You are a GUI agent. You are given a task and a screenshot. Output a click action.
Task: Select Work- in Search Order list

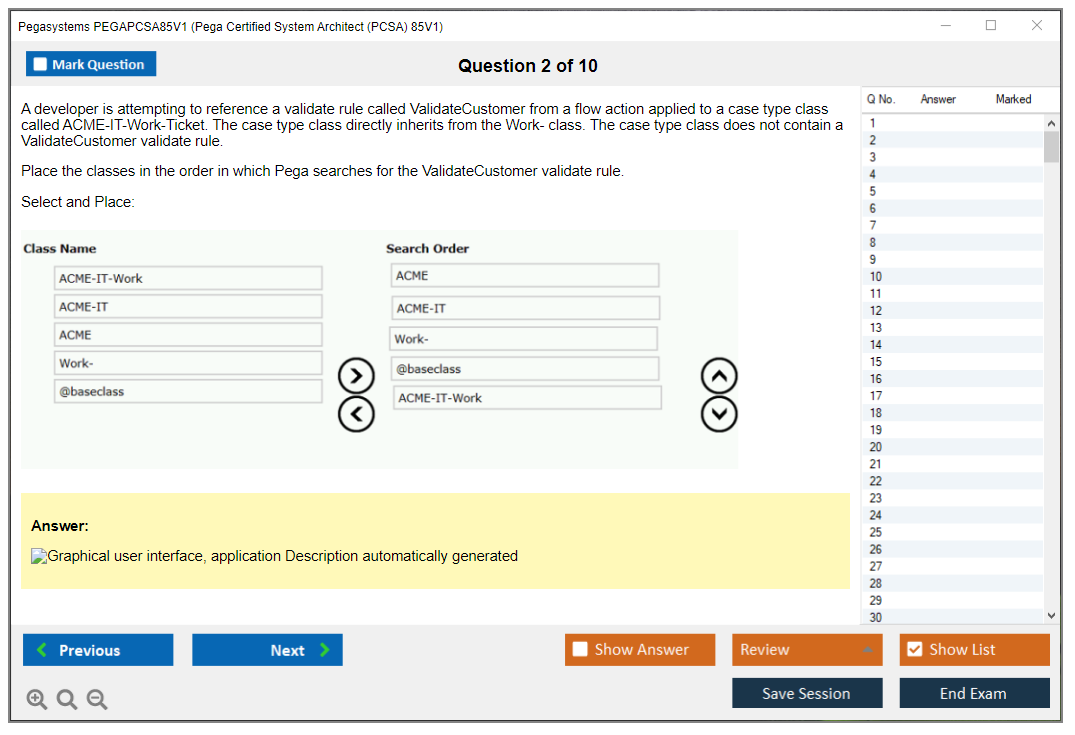(523, 339)
